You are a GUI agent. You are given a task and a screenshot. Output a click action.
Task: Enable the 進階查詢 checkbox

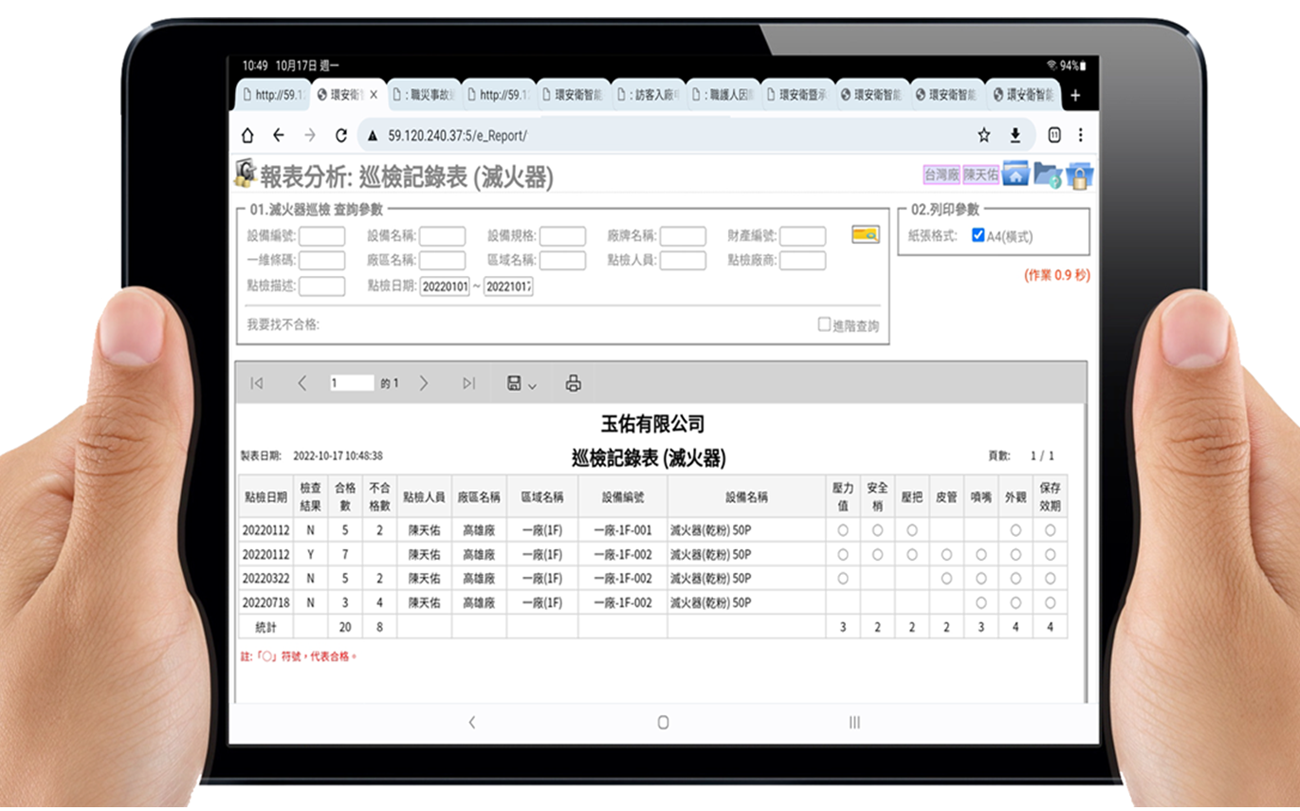824,325
